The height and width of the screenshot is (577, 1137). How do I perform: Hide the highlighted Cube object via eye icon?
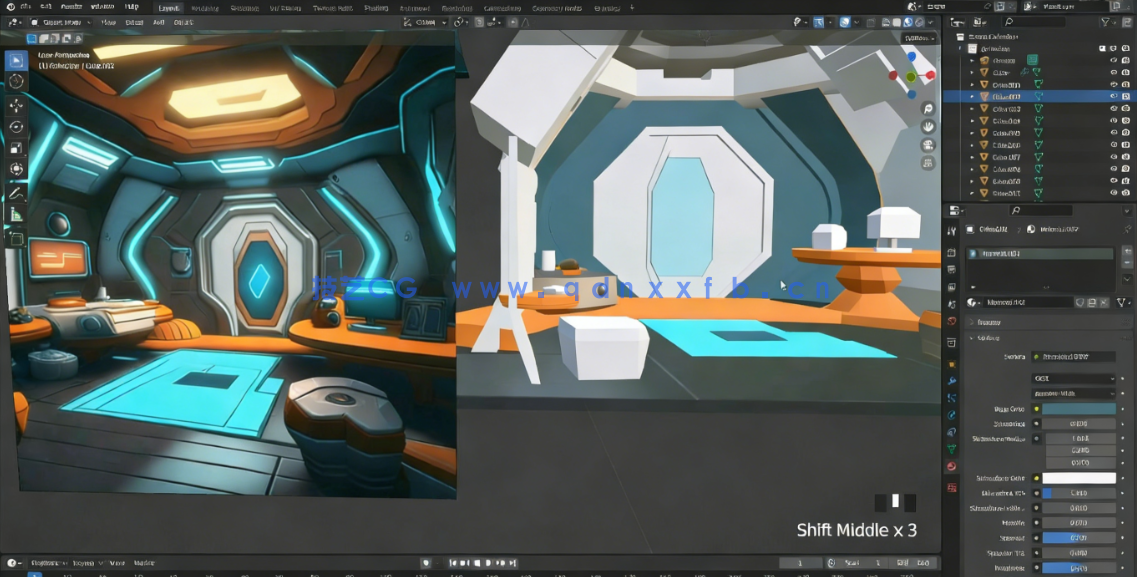pos(1113,97)
